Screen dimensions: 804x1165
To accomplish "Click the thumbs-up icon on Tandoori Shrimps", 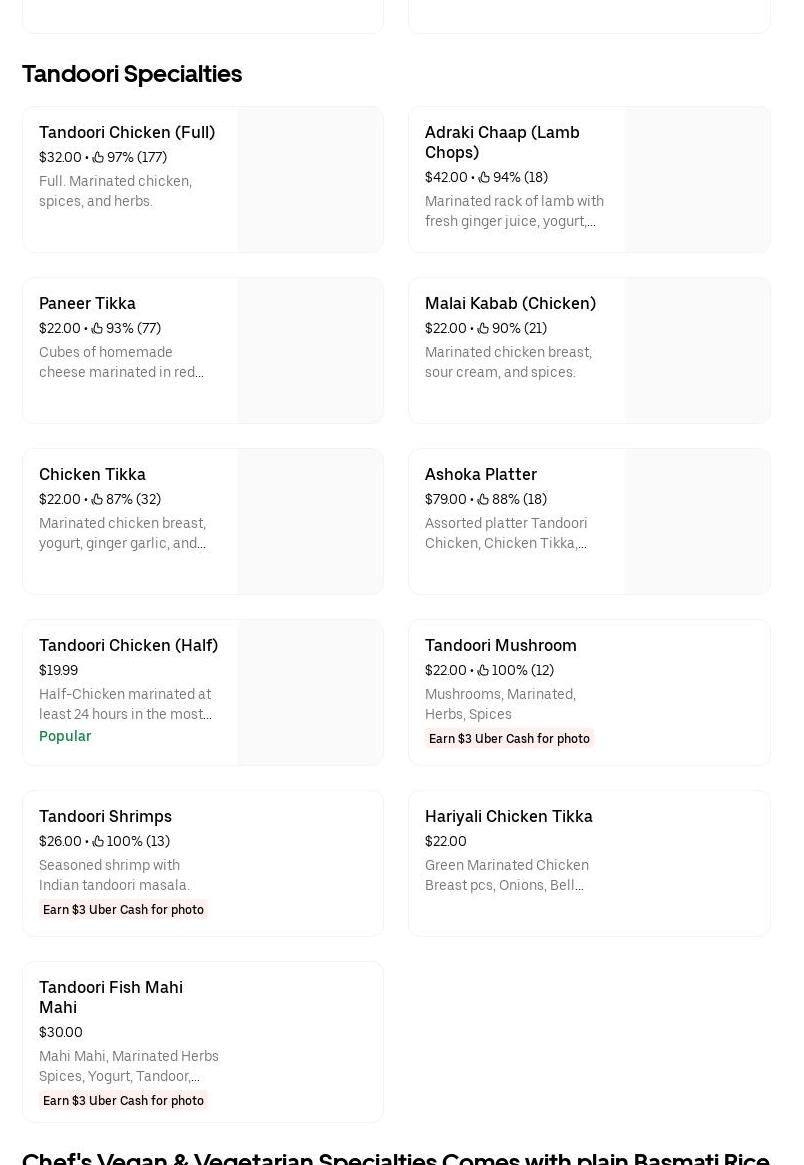I will click(x=97, y=841).
